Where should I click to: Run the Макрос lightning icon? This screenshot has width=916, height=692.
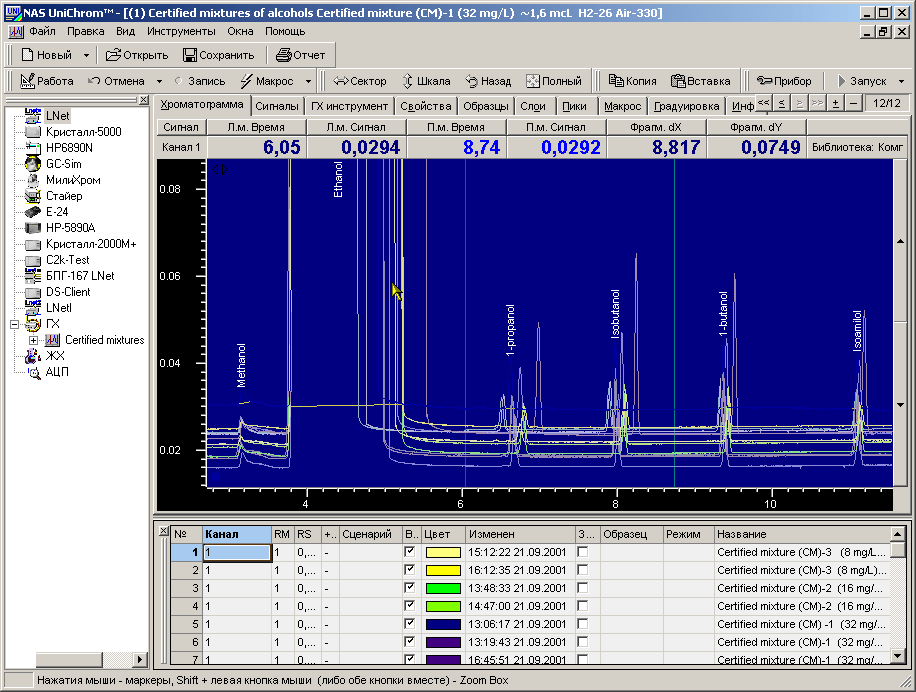(247, 81)
